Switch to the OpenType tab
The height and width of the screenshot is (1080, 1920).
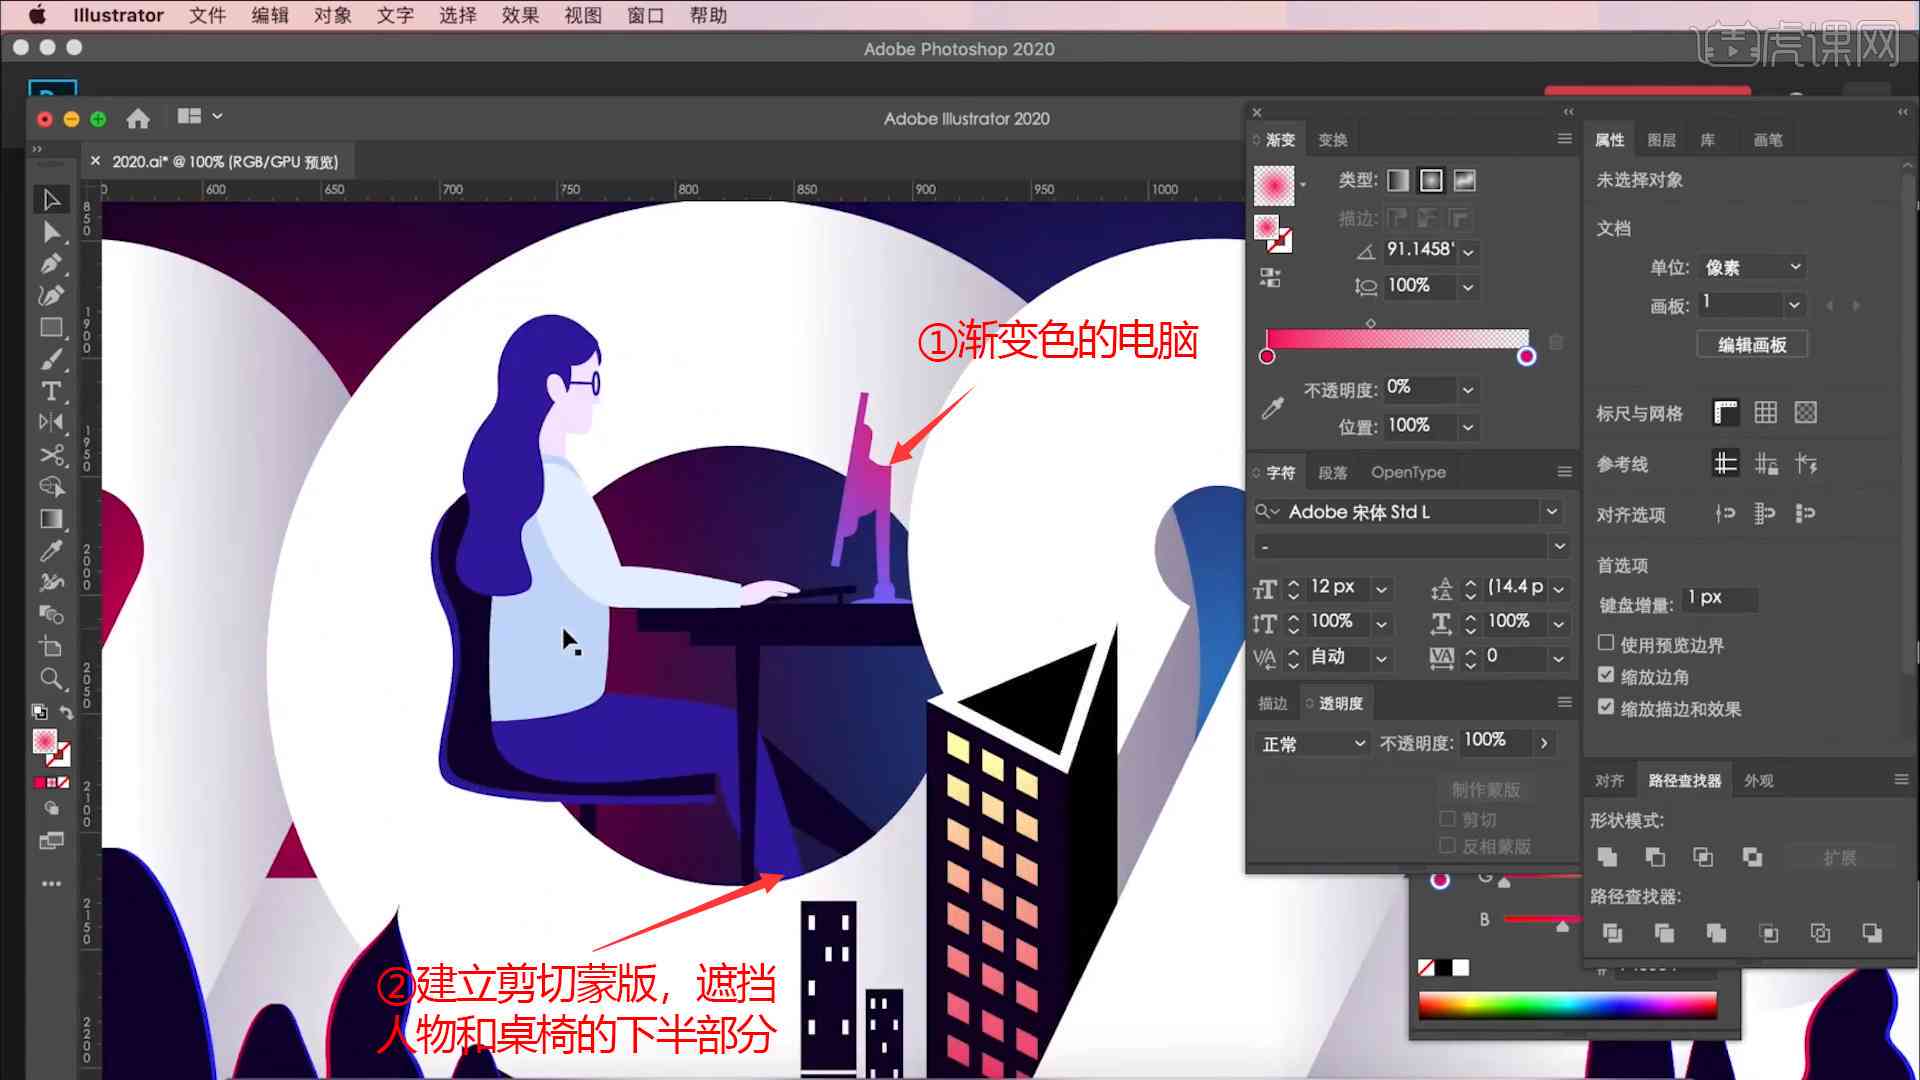tap(1408, 472)
